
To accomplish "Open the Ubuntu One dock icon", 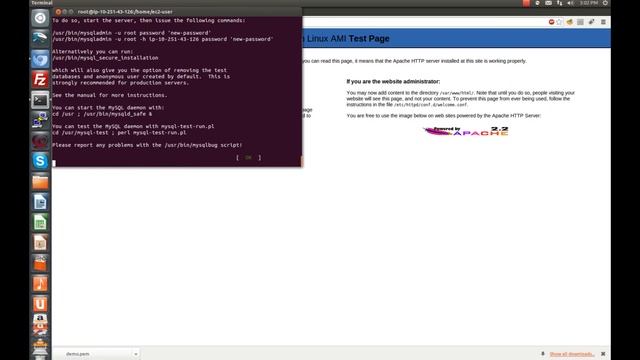I will click(x=40, y=304).
